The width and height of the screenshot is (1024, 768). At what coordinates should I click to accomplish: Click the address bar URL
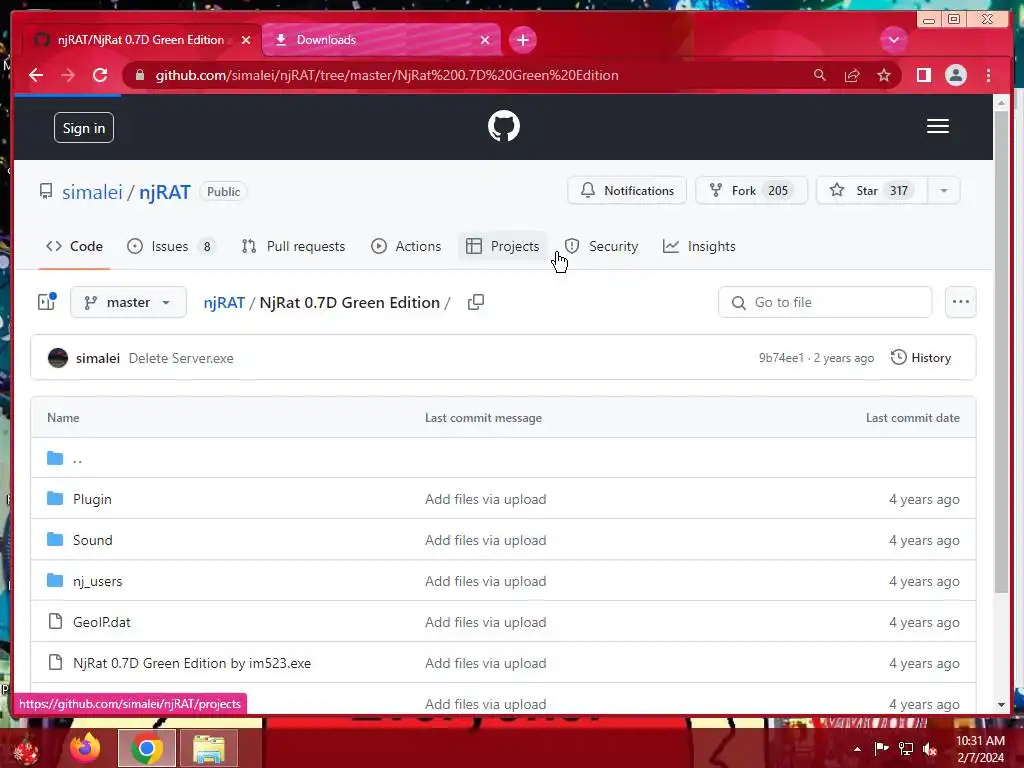point(387,75)
